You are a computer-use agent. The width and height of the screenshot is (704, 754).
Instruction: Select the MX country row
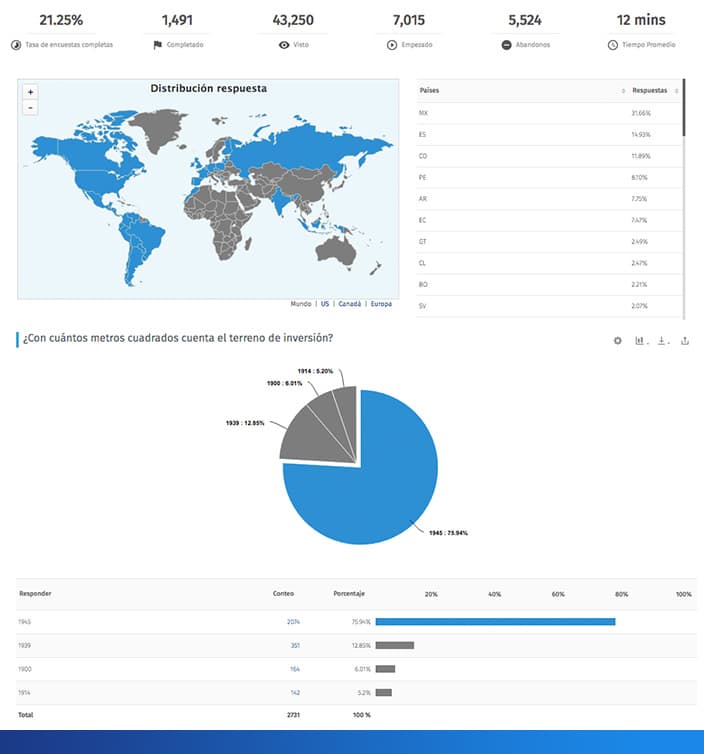coord(549,113)
